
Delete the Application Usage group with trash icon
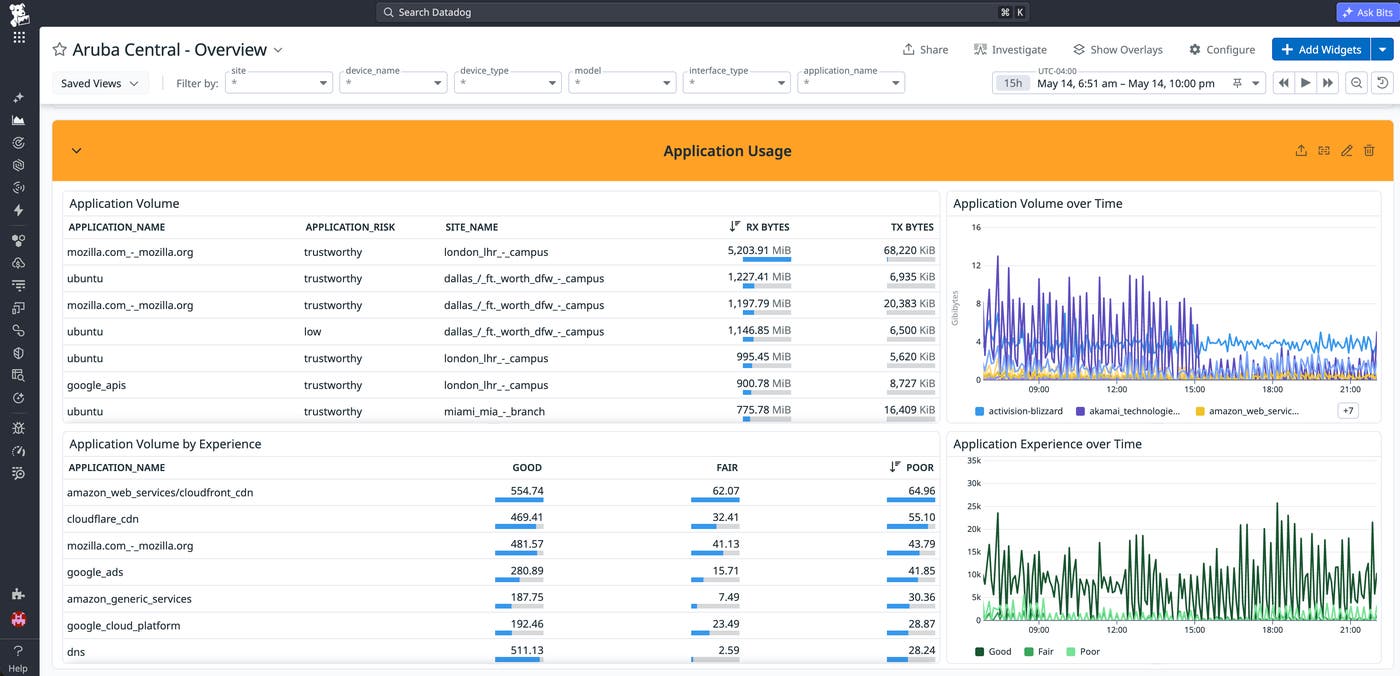[x=1369, y=151]
